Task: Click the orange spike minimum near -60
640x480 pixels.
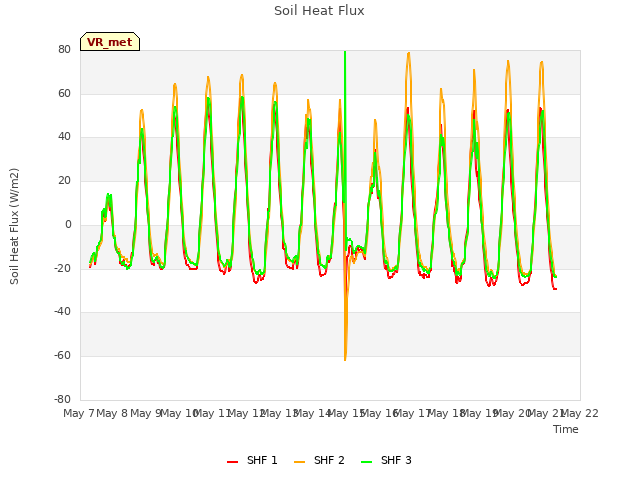Action: tap(345, 359)
